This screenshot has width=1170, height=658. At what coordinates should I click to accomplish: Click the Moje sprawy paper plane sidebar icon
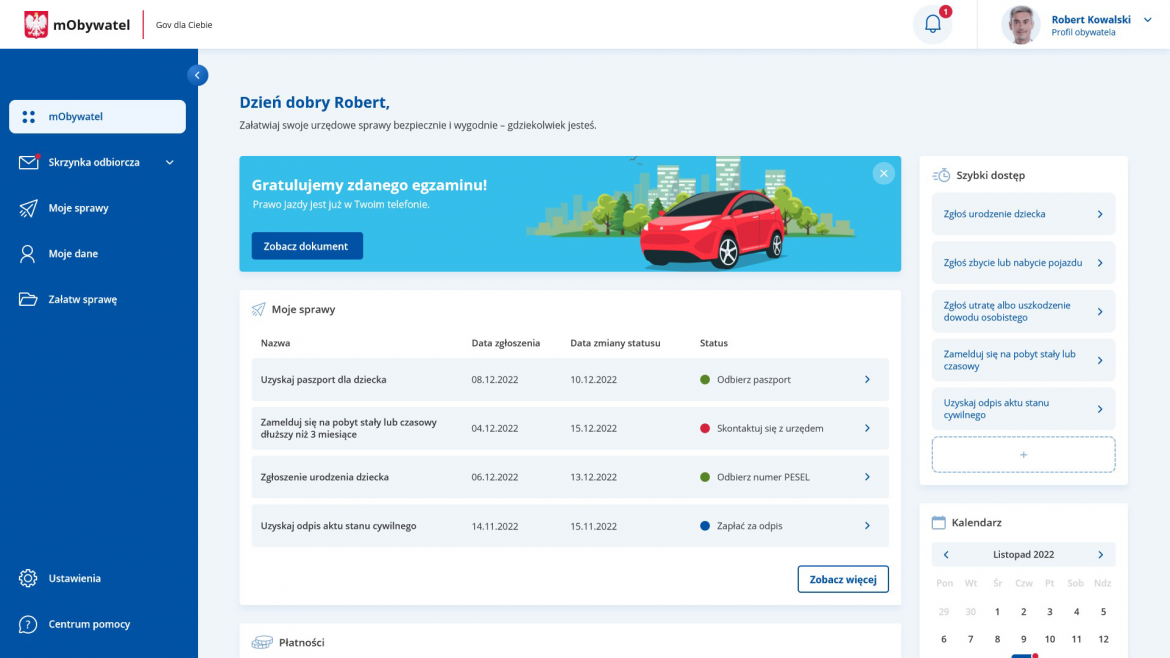coord(28,208)
